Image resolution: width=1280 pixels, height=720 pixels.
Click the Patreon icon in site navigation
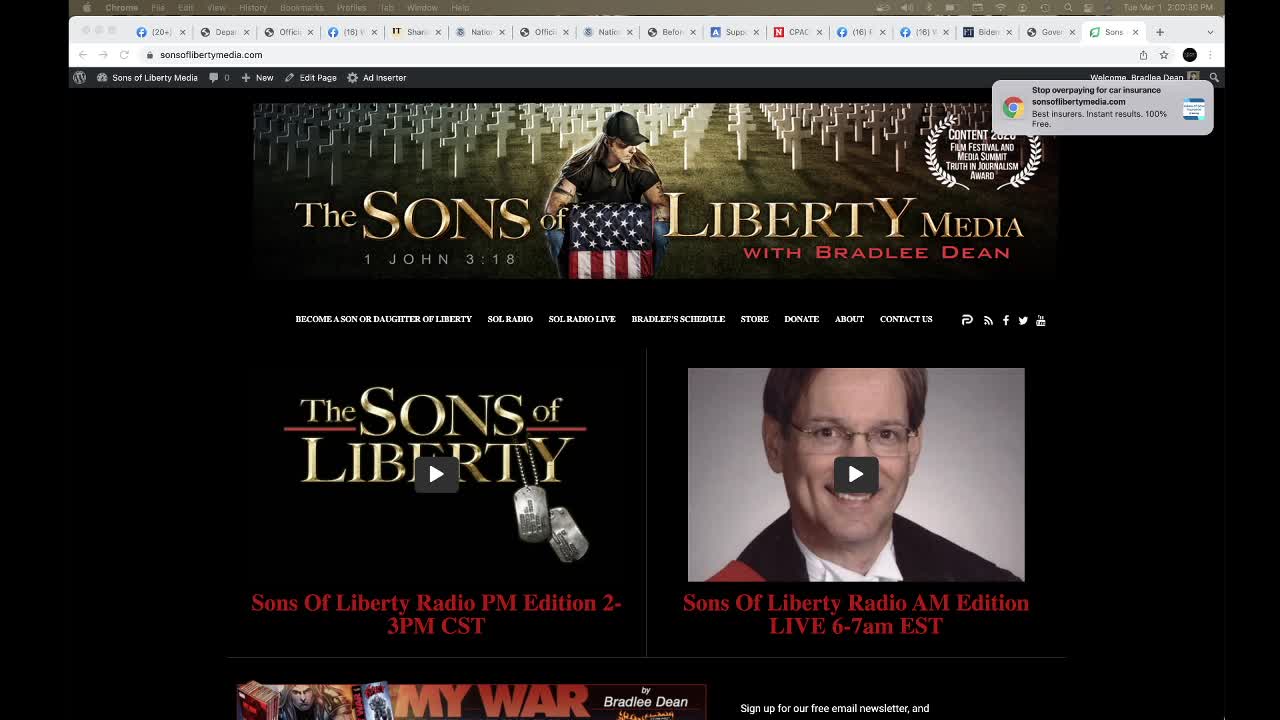(x=967, y=320)
